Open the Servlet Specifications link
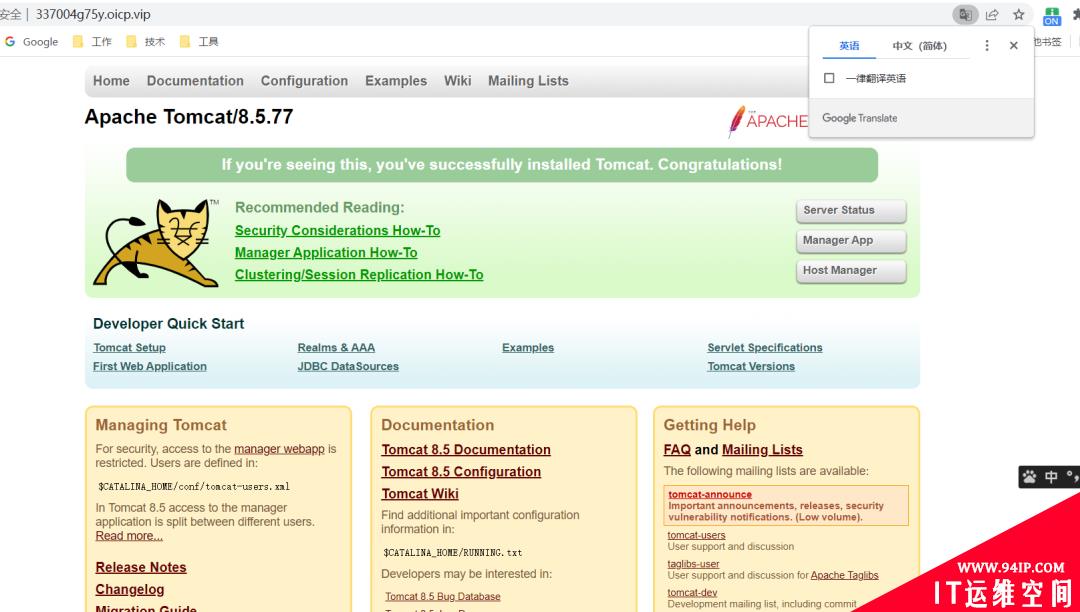This screenshot has width=1080, height=612. click(x=765, y=348)
